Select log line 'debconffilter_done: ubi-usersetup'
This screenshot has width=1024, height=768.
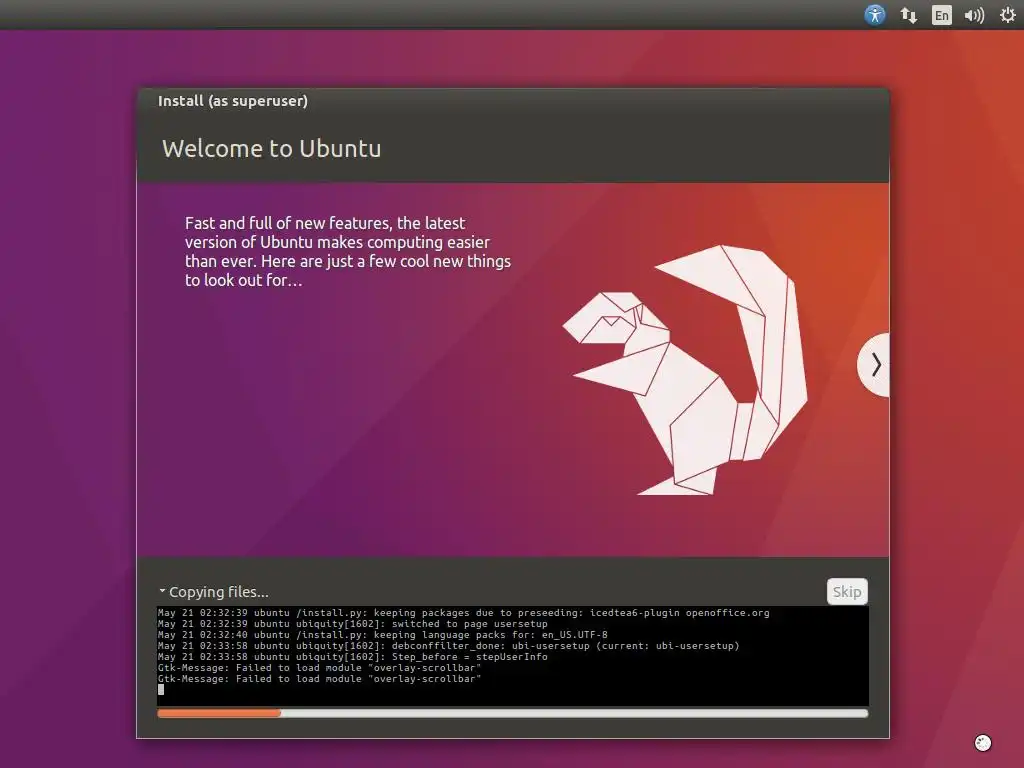(x=449, y=646)
